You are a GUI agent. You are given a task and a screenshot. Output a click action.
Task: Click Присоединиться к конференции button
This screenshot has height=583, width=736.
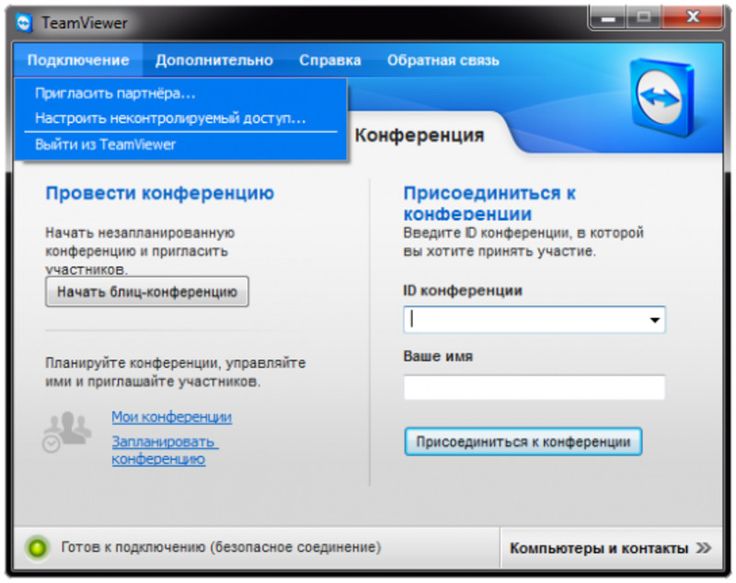tap(523, 442)
